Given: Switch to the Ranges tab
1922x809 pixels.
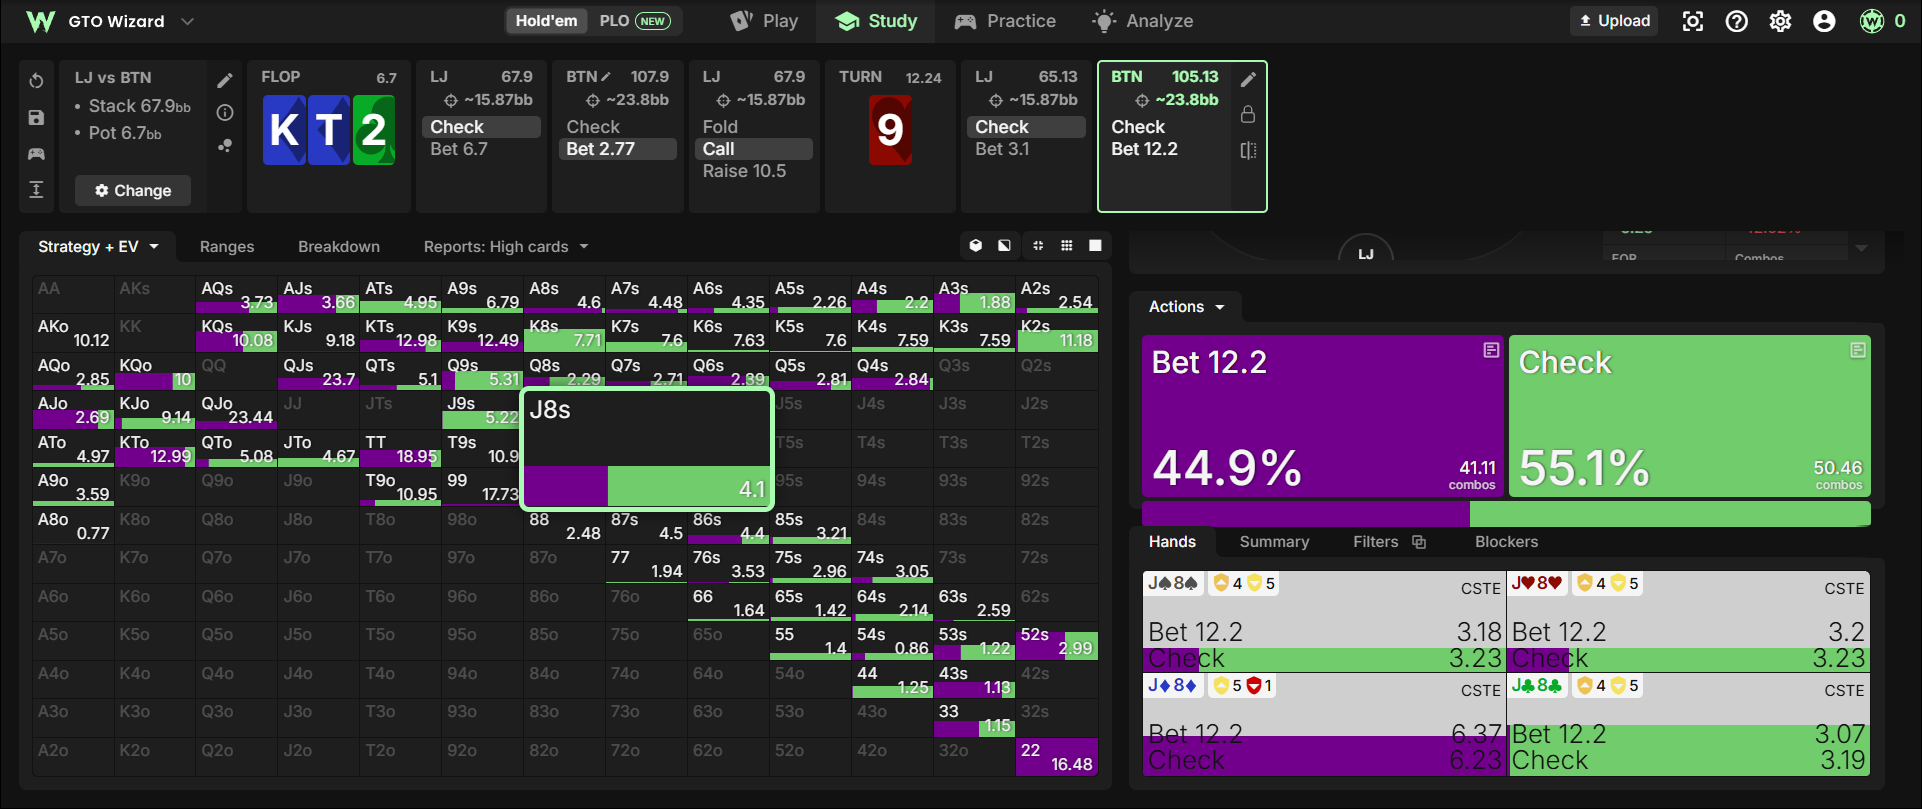Looking at the screenshot, I should [x=227, y=247].
